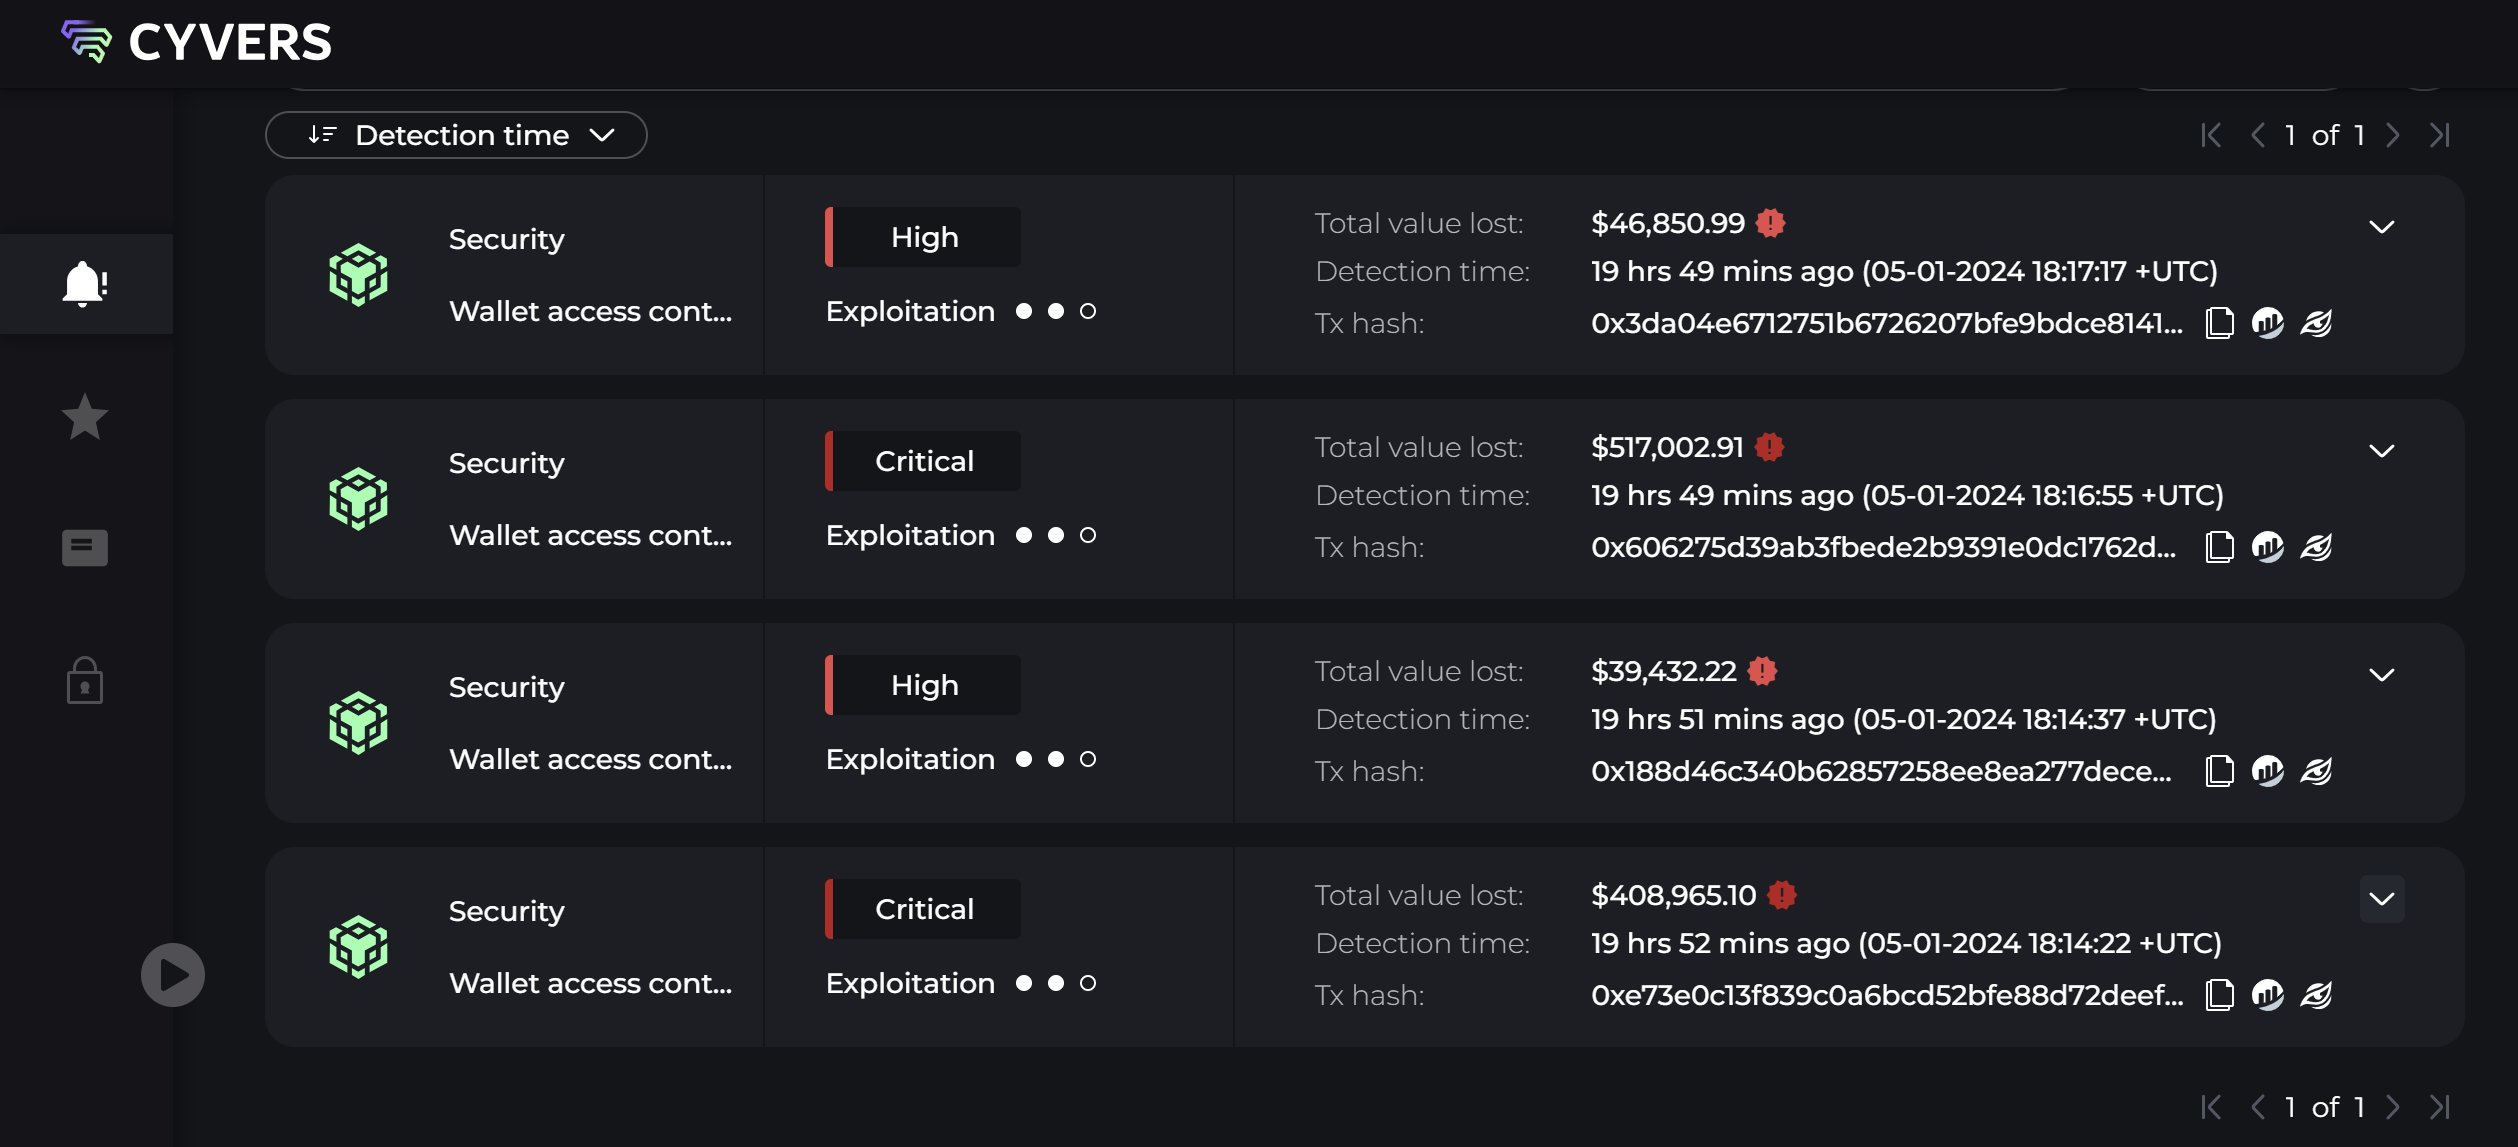The height and width of the screenshot is (1147, 2518).
Task: Click the first page navigation stepper
Action: point(2211,135)
